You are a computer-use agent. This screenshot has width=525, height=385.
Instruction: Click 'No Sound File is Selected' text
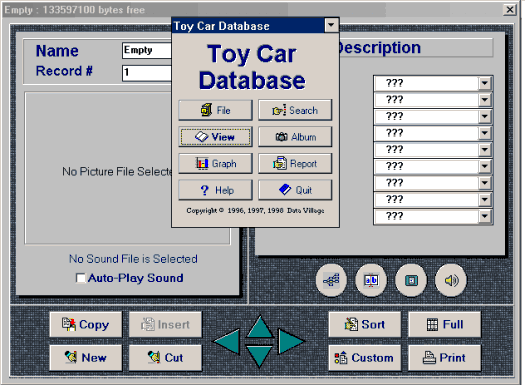point(133,259)
